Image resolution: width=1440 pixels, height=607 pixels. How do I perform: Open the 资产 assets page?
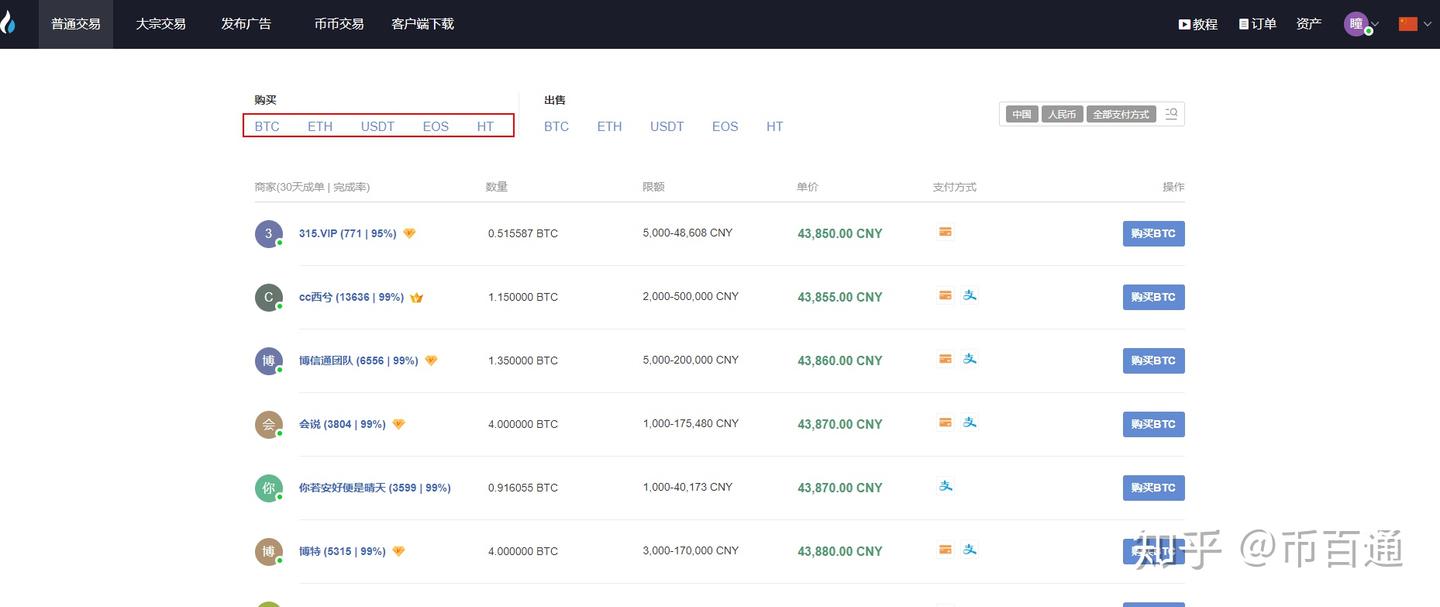tap(1309, 24)
